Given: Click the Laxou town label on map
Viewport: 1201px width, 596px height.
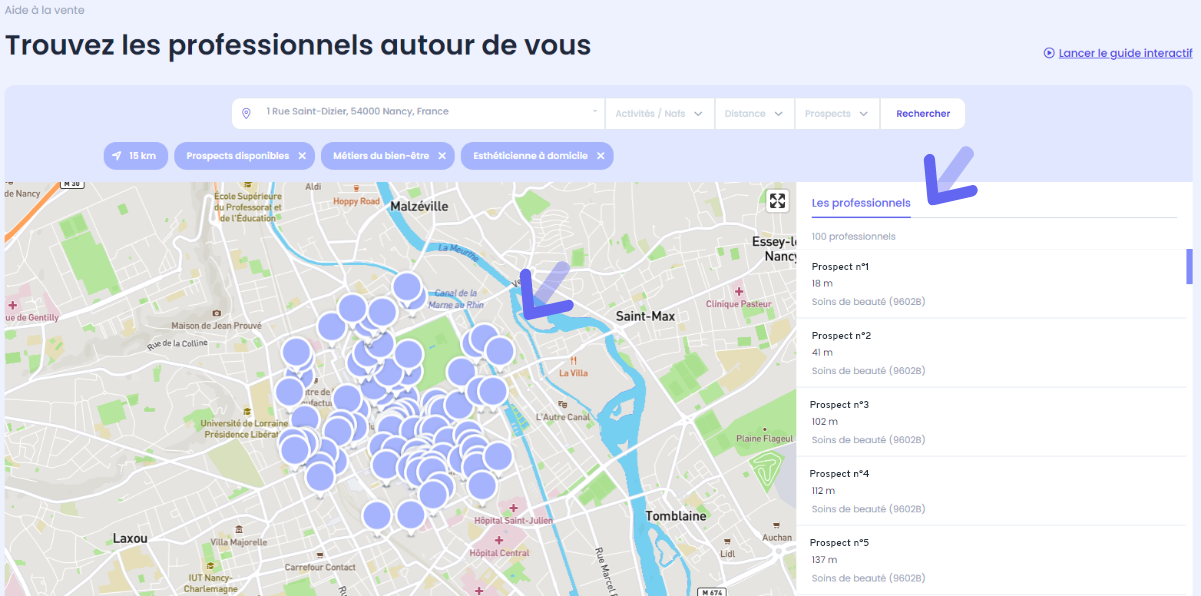Looking at the screenshot, I should point(130,538).
